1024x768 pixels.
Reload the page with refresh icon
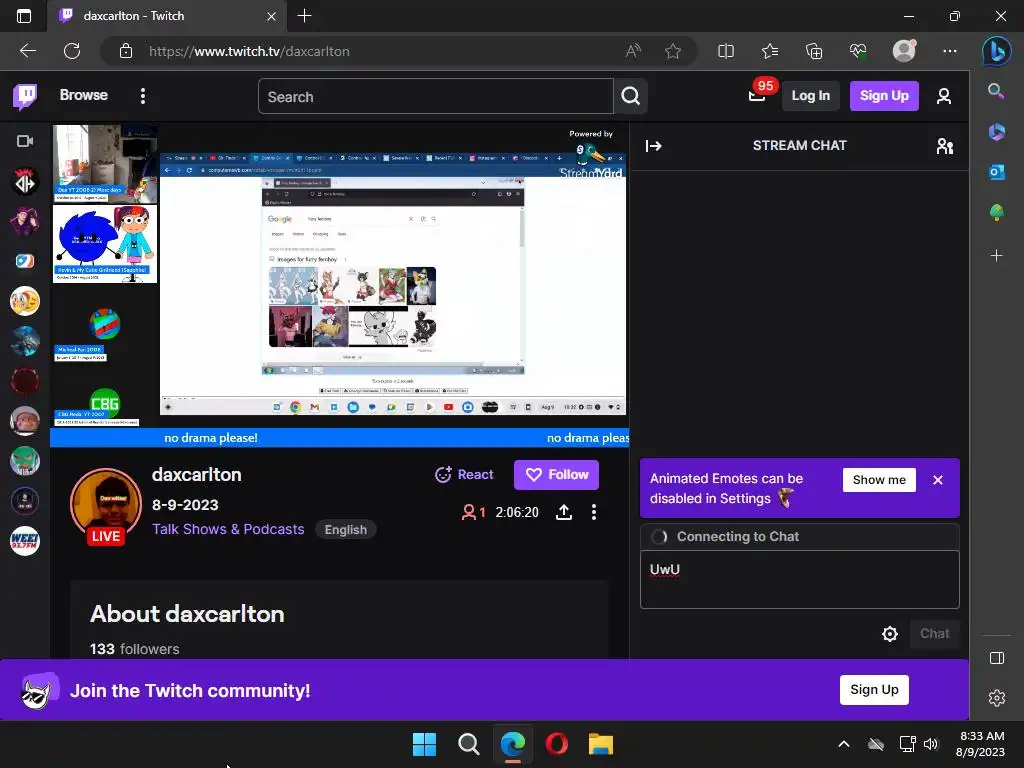[x=72, y=51]
